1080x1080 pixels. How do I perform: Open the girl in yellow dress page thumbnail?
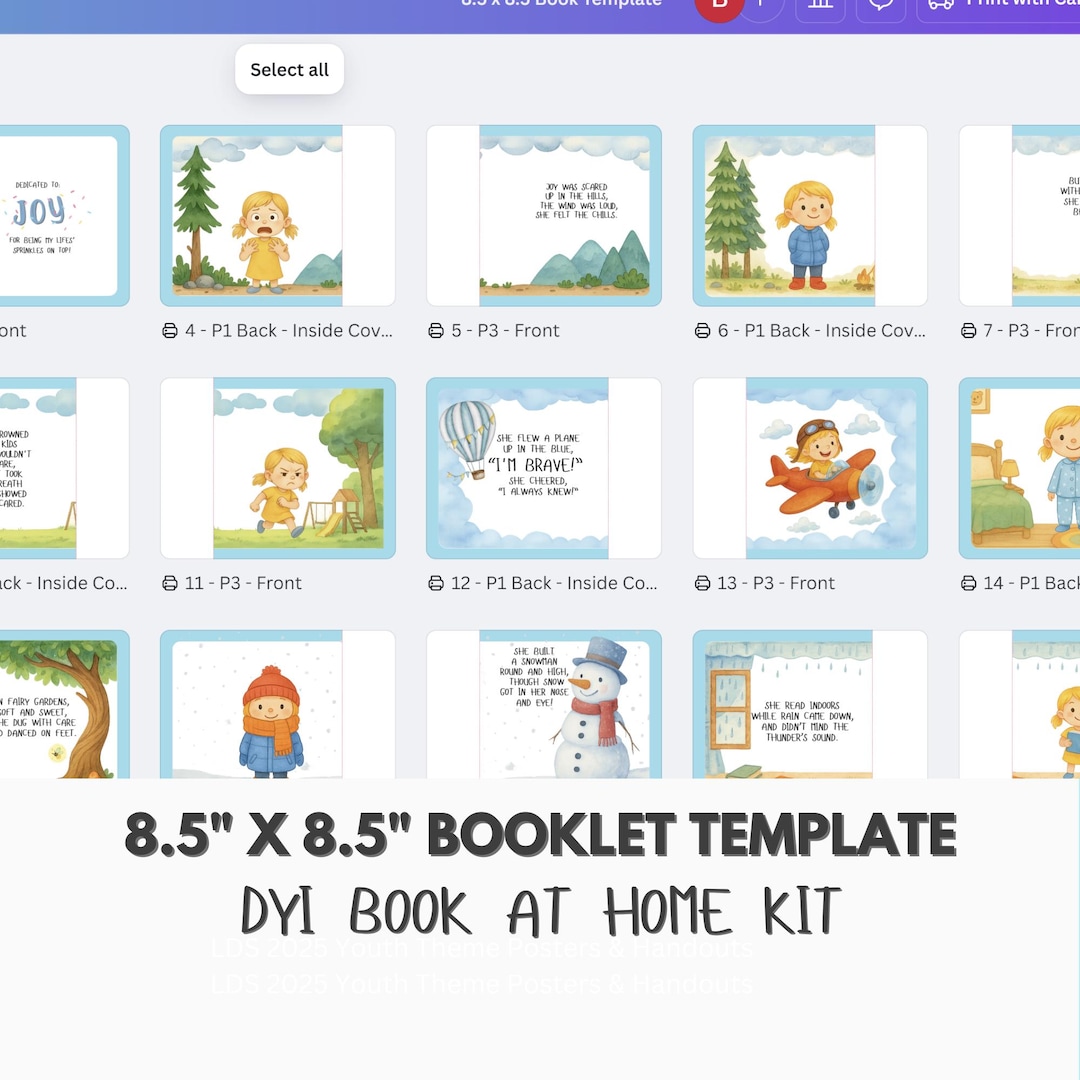click(x=277, y=215)
